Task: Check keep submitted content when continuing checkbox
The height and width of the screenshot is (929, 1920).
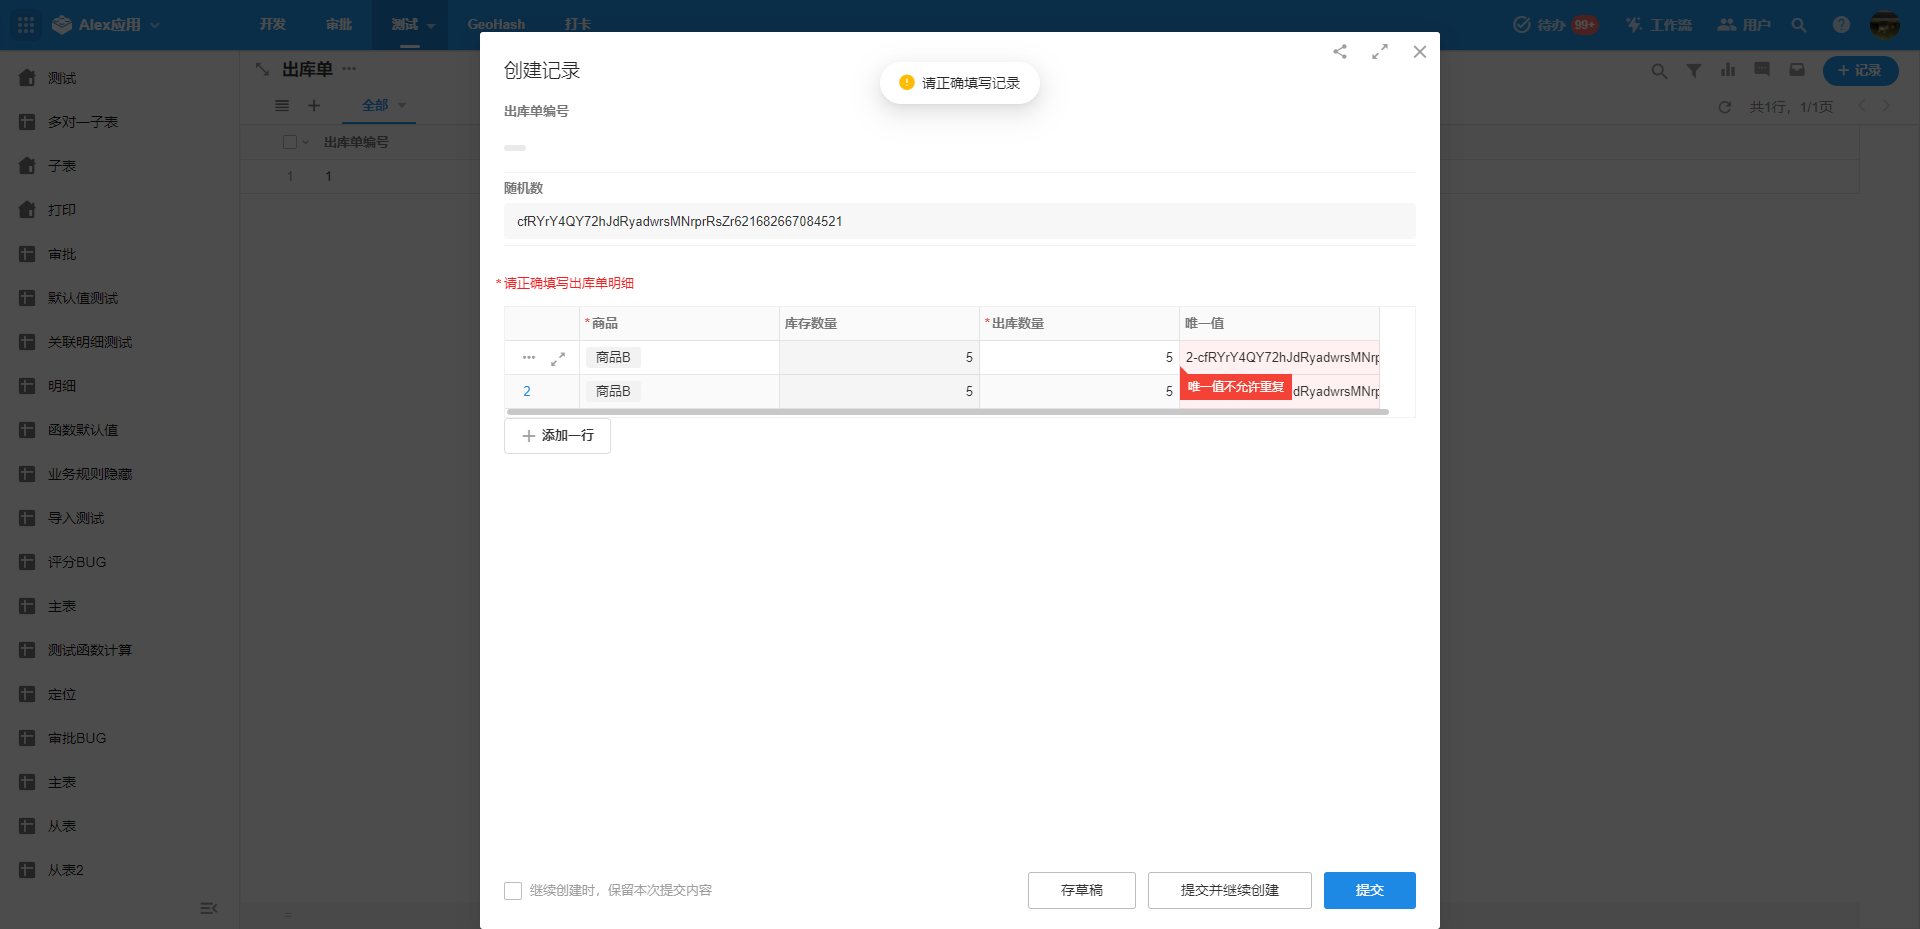Action: [x=513, y=891]
